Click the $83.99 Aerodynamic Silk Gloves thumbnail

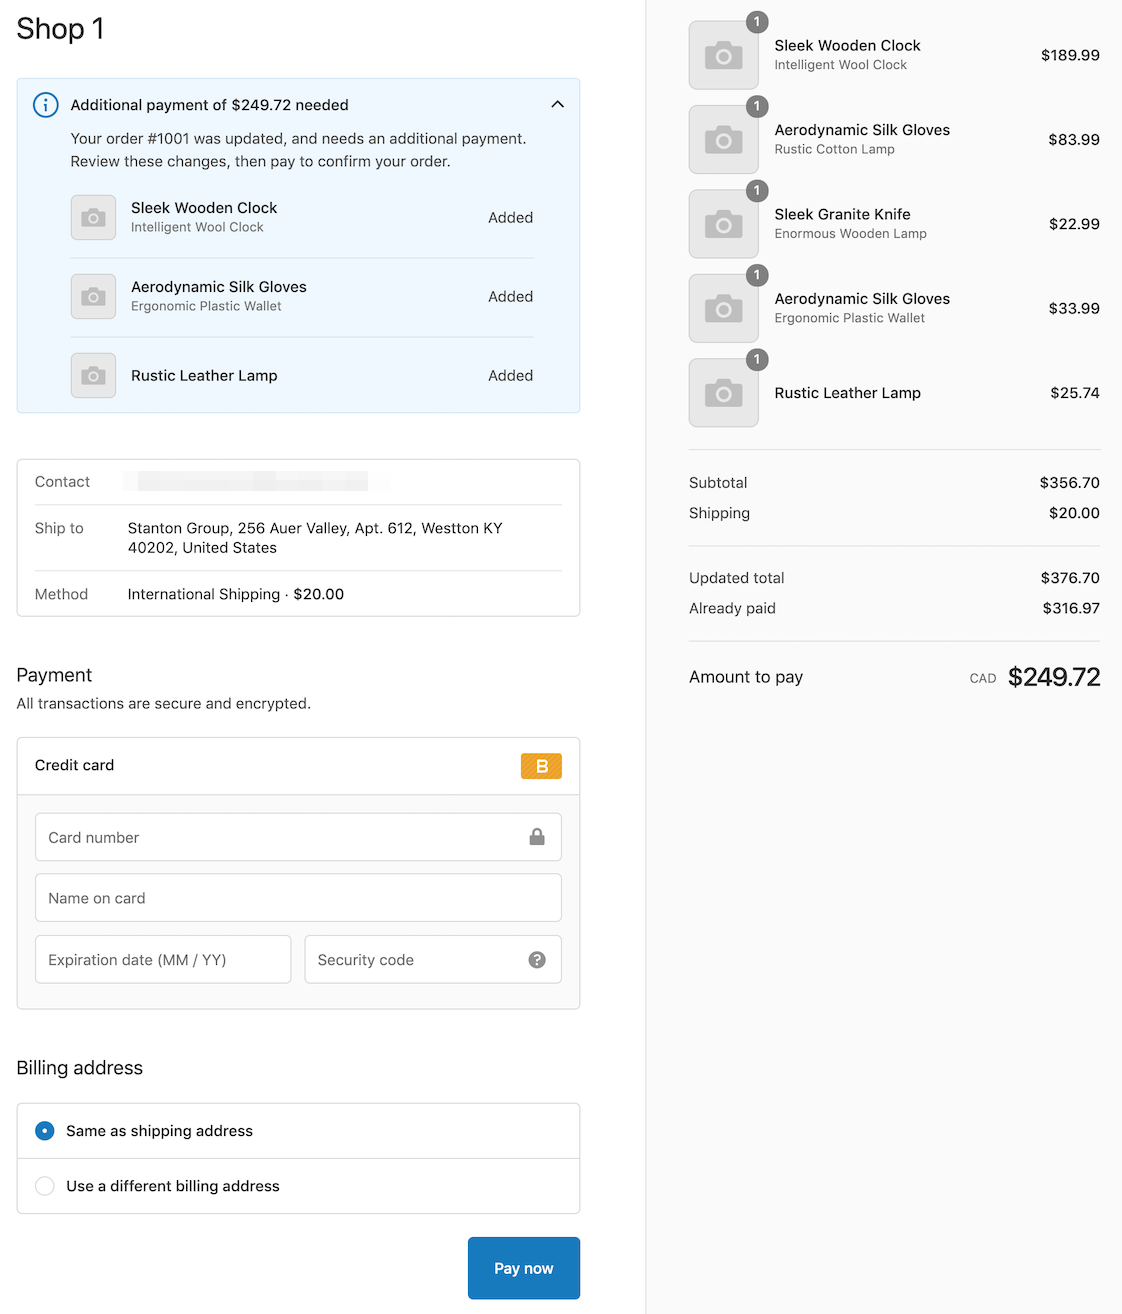tap(723, 140)
